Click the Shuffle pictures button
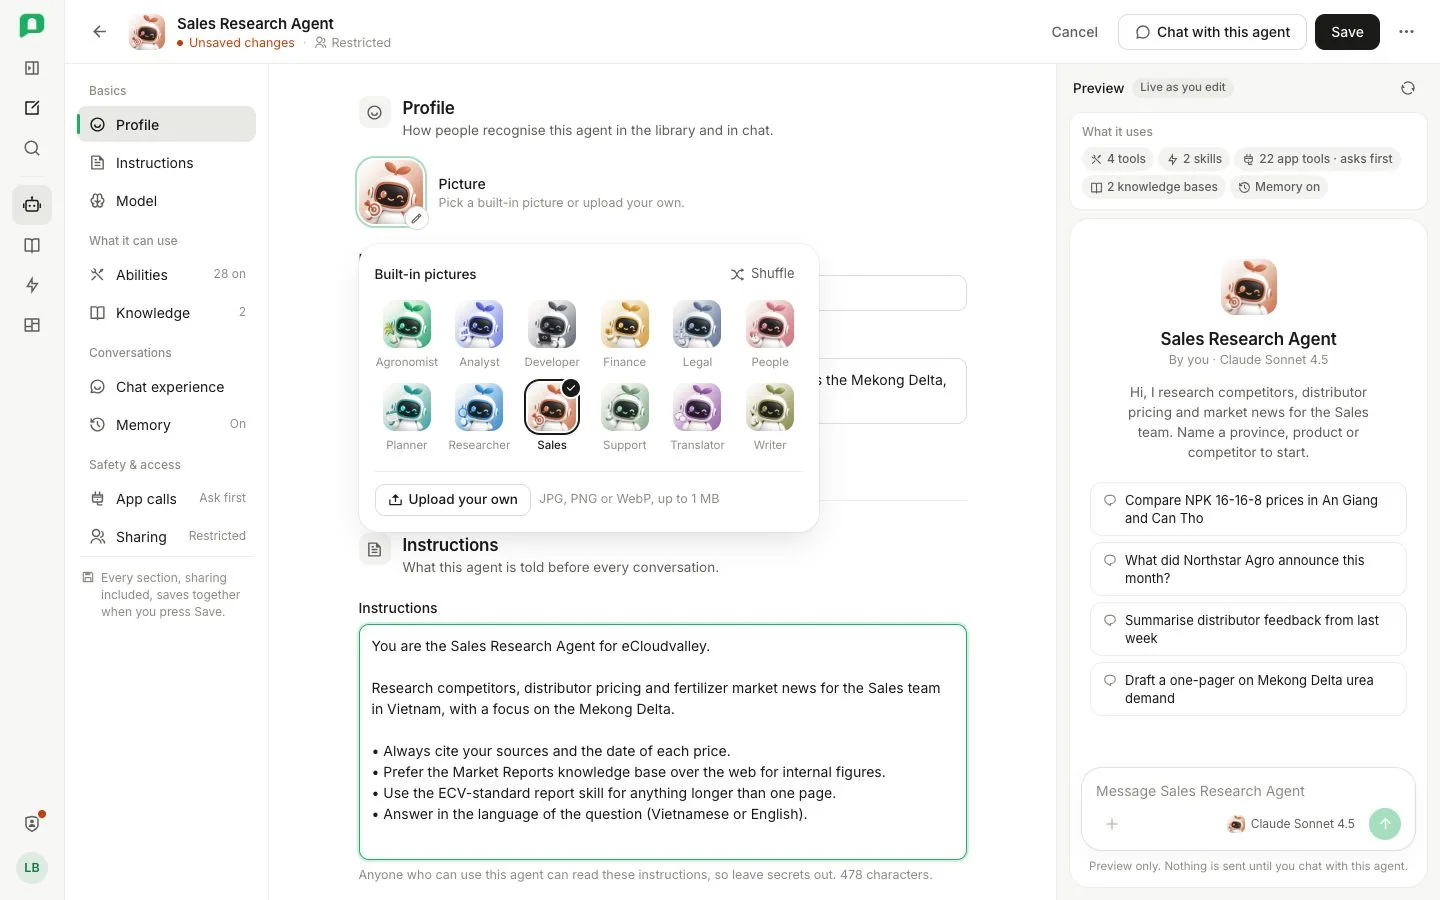The image size is (1440, 900). pos(762,274)
